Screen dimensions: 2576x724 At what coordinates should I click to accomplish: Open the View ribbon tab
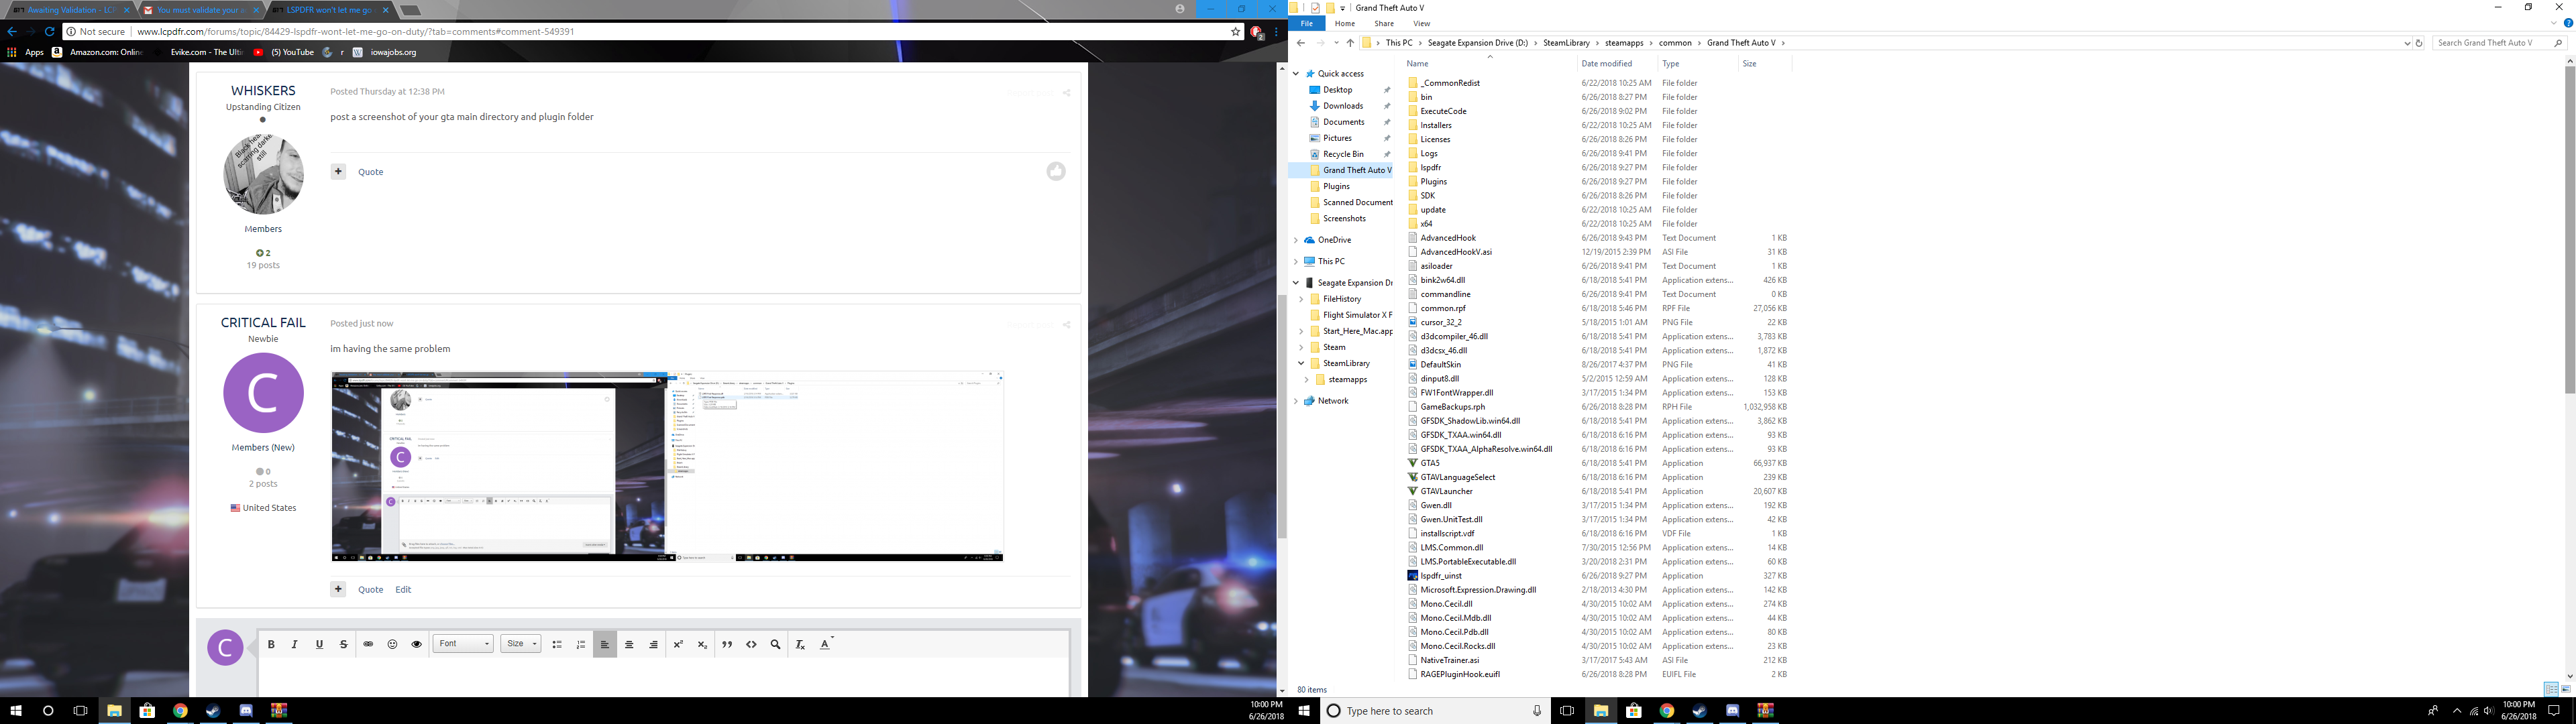1421,24
